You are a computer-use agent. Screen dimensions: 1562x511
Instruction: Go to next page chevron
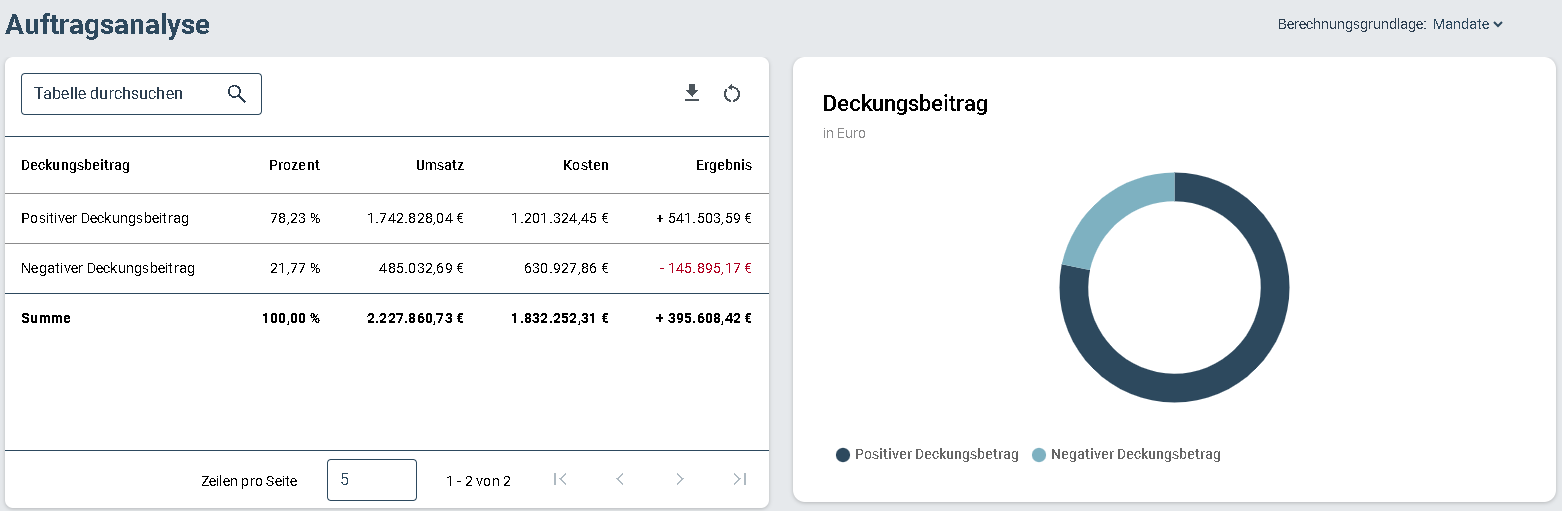click(x=680, y=479)
